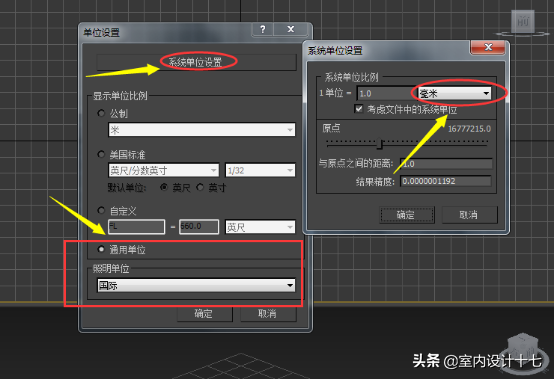Screen dimensions: 554x380
Task: Open the 英尺 custom unit dropdown
Action: 260,227
